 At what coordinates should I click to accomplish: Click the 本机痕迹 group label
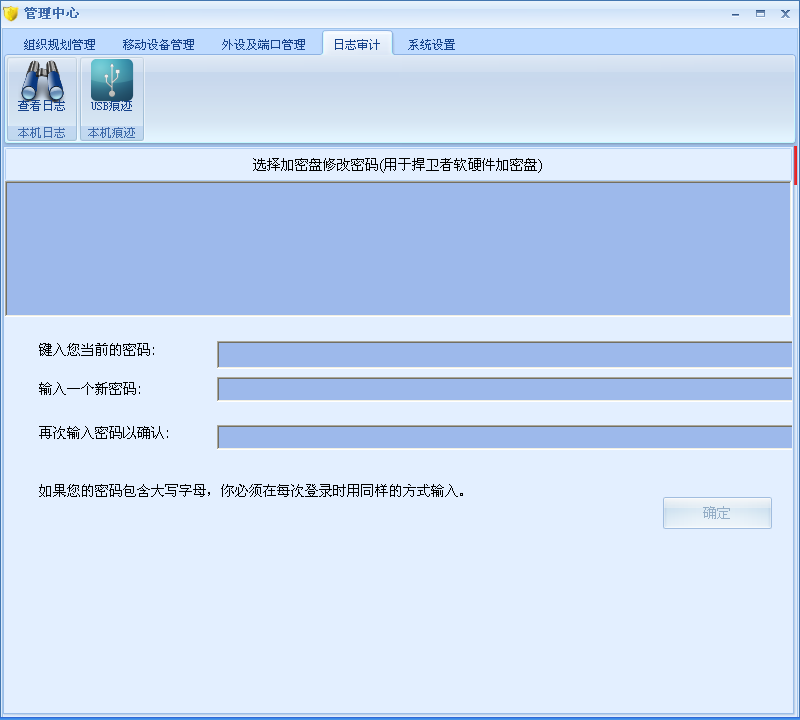111,131
